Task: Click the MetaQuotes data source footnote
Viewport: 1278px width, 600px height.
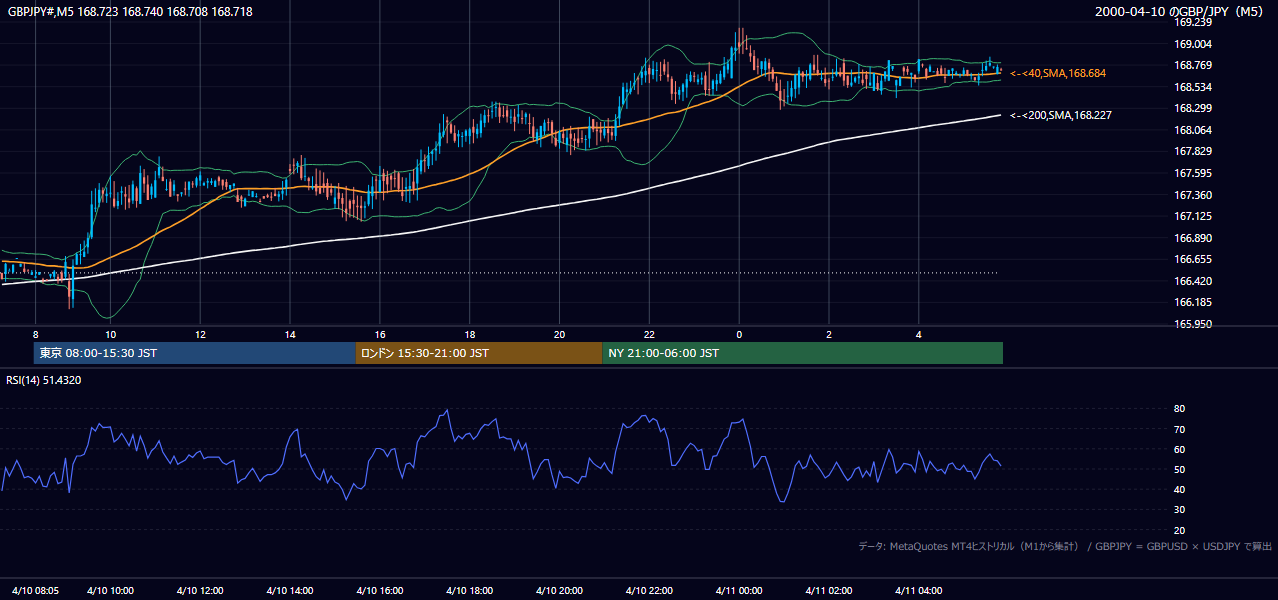Action: (1065, 546)
